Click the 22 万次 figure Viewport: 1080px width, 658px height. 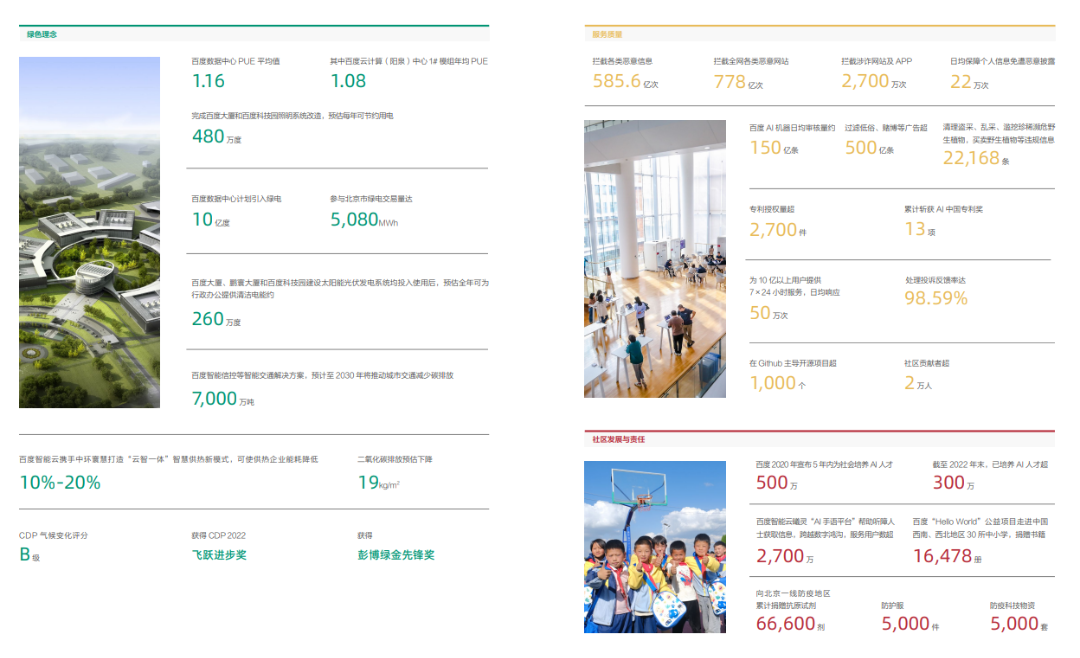click(x=969, y=82)
